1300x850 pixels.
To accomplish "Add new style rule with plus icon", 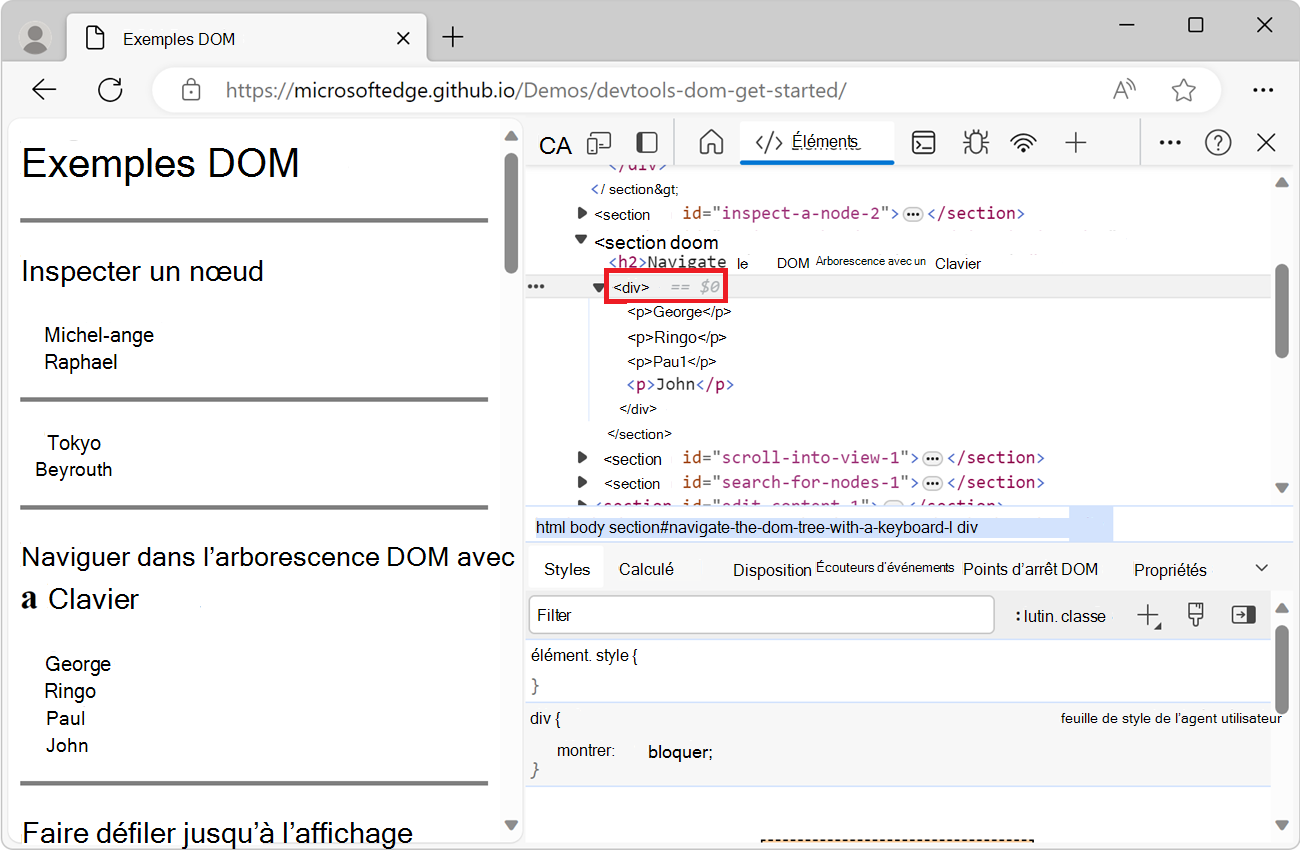I will [x=1148, y=616].
